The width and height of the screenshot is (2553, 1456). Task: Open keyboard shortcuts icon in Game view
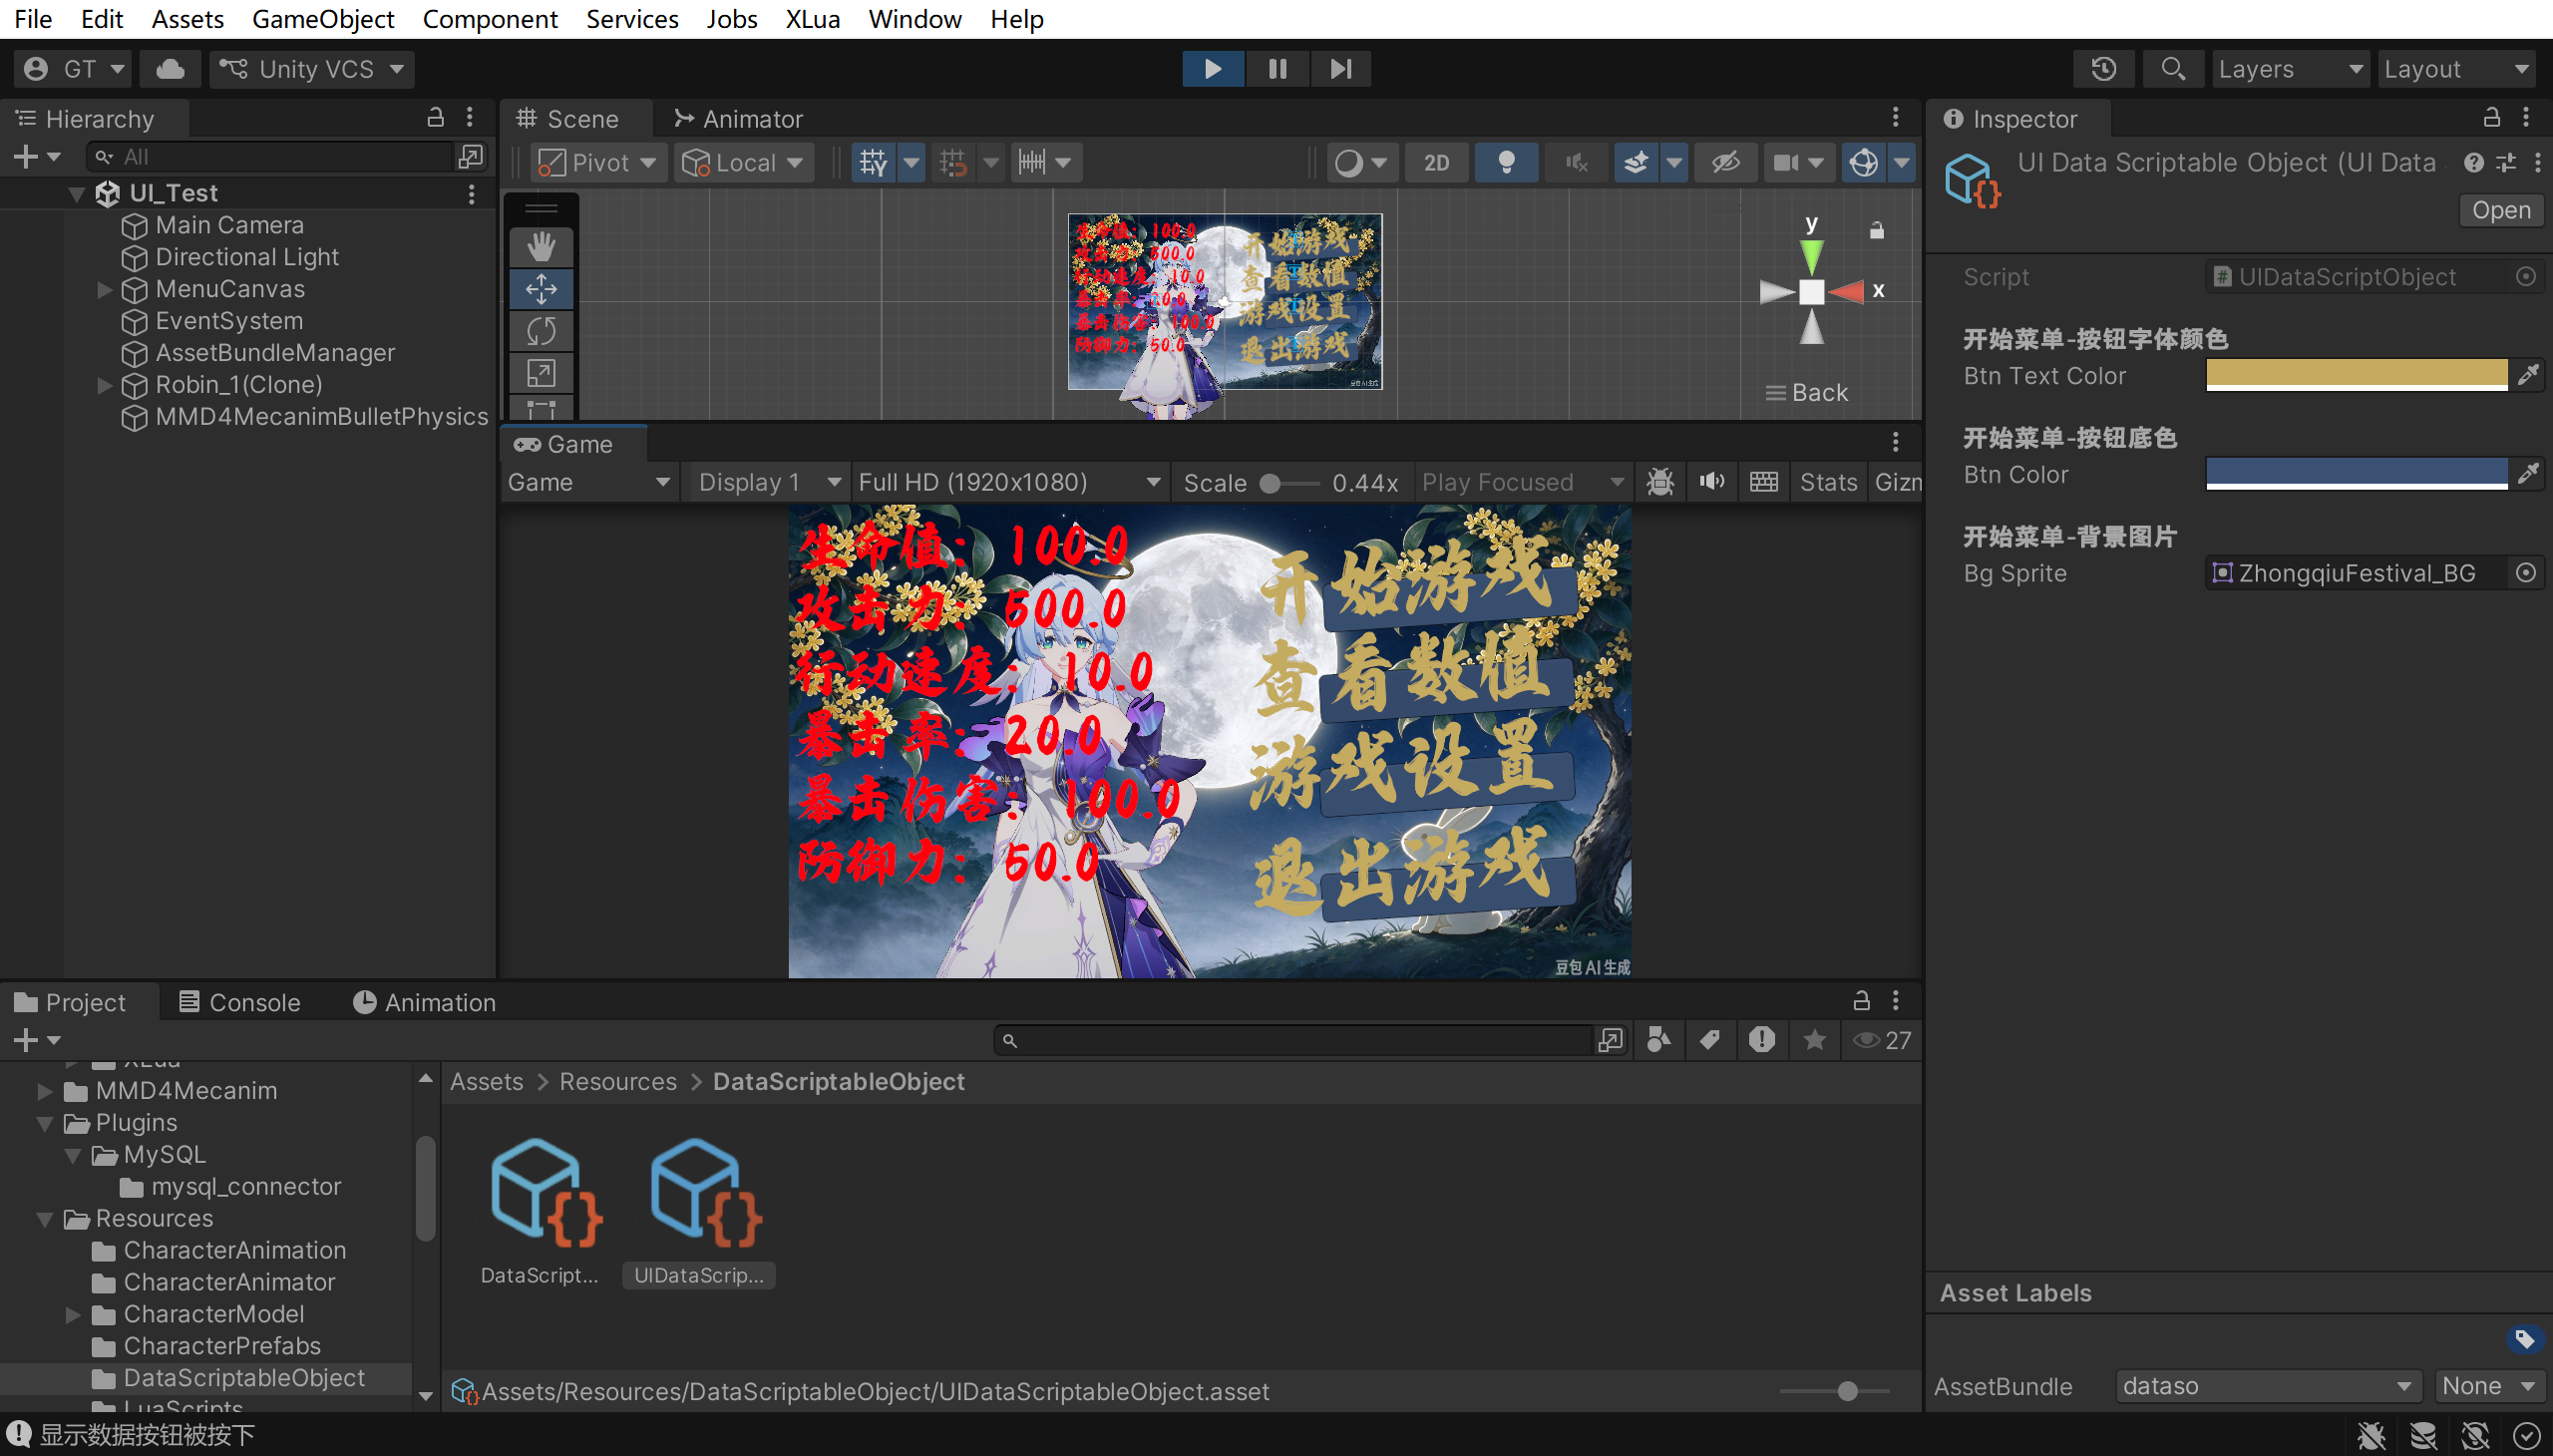(1763, 482)
